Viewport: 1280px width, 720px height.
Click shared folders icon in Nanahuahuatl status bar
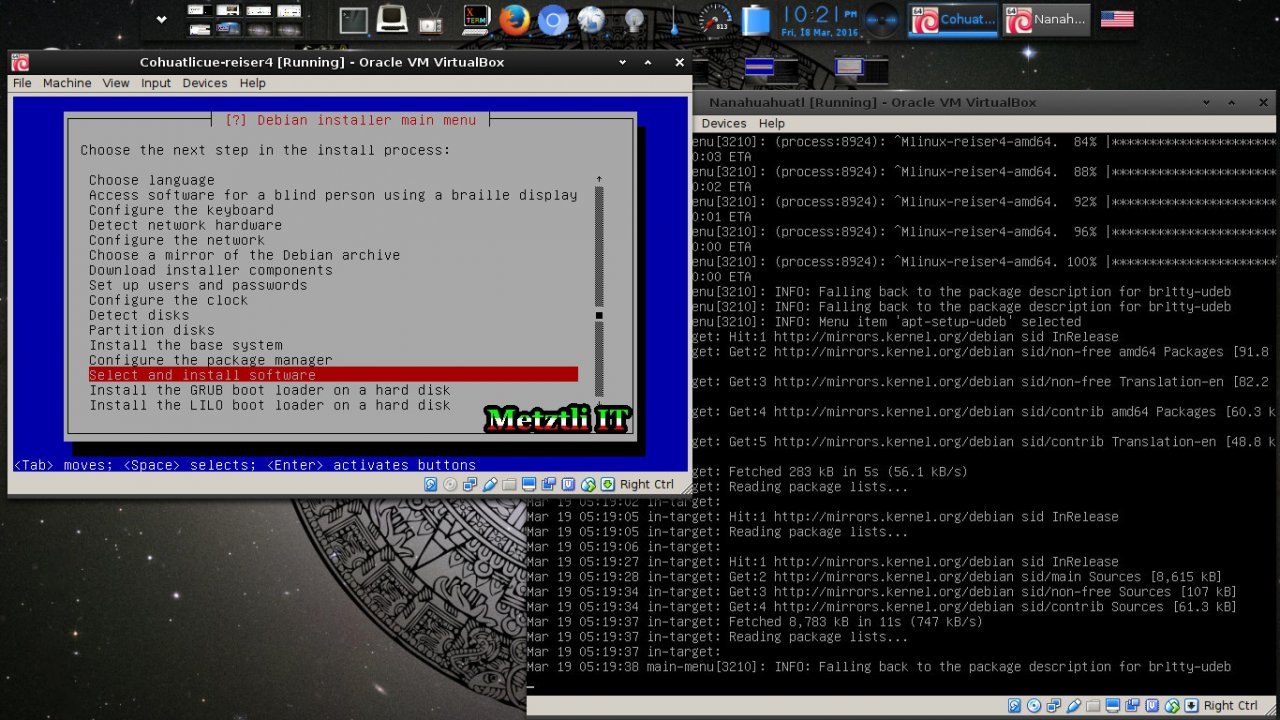[x=1093, y=705]
